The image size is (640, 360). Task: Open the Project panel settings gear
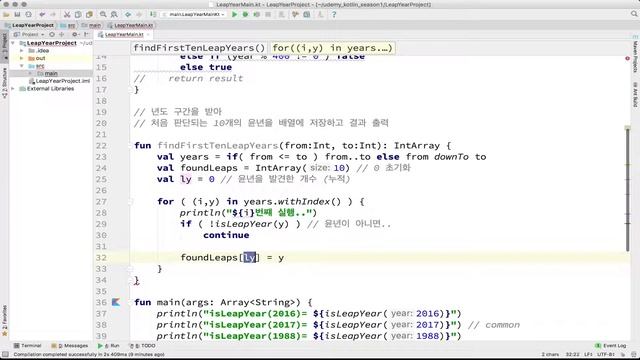point(75,34)
